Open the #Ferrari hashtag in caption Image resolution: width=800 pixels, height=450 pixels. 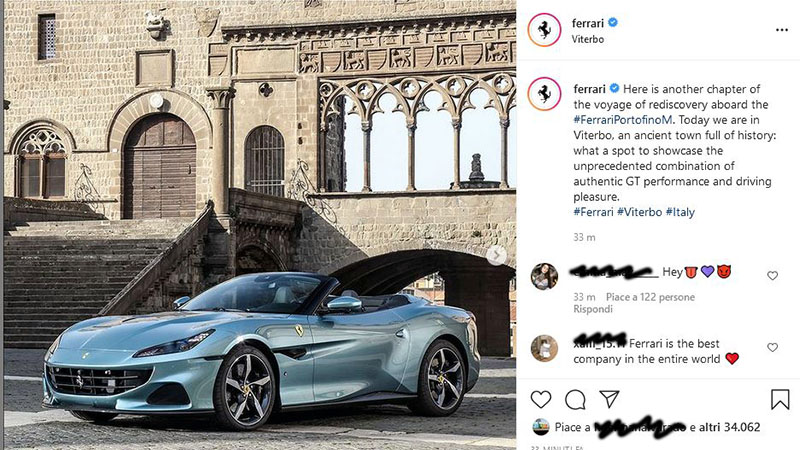(593, 212)
